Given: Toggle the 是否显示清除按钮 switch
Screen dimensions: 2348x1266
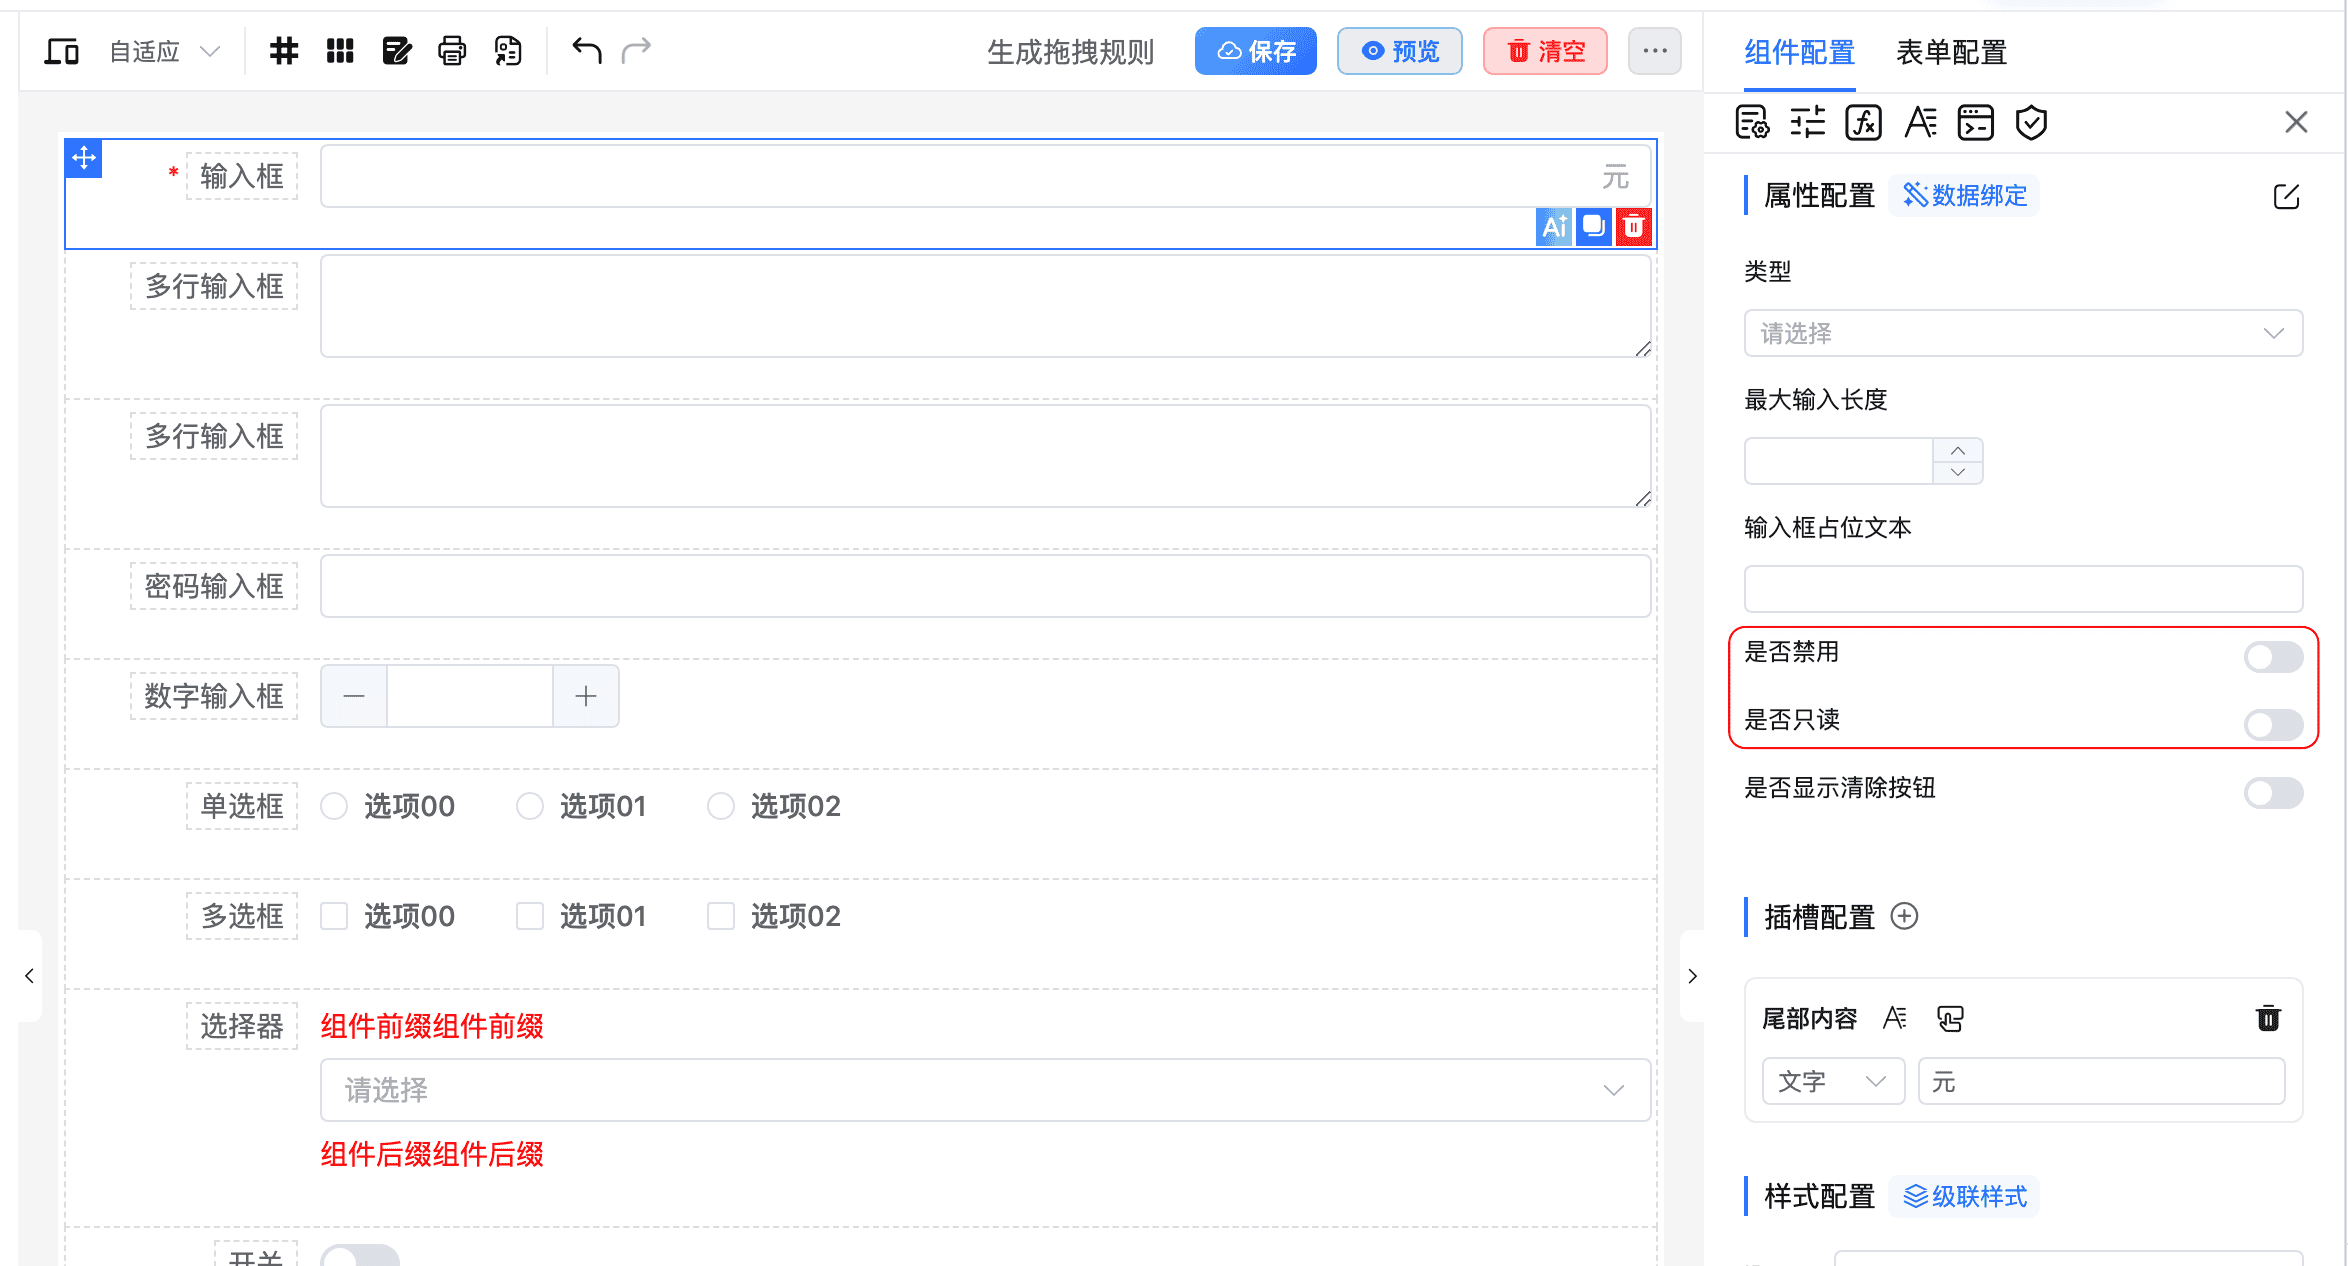Looking at the screenshot, I should 2273,793.
